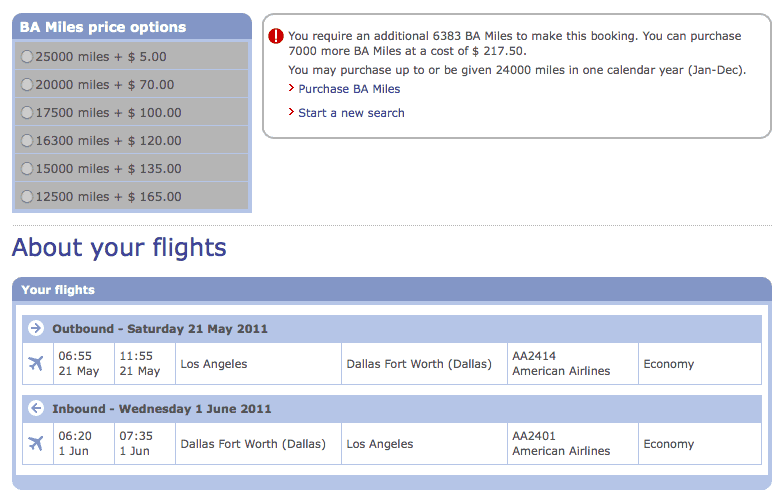Click the outbound flight airplane icon
Screen dimensions: 783x500
37,363
